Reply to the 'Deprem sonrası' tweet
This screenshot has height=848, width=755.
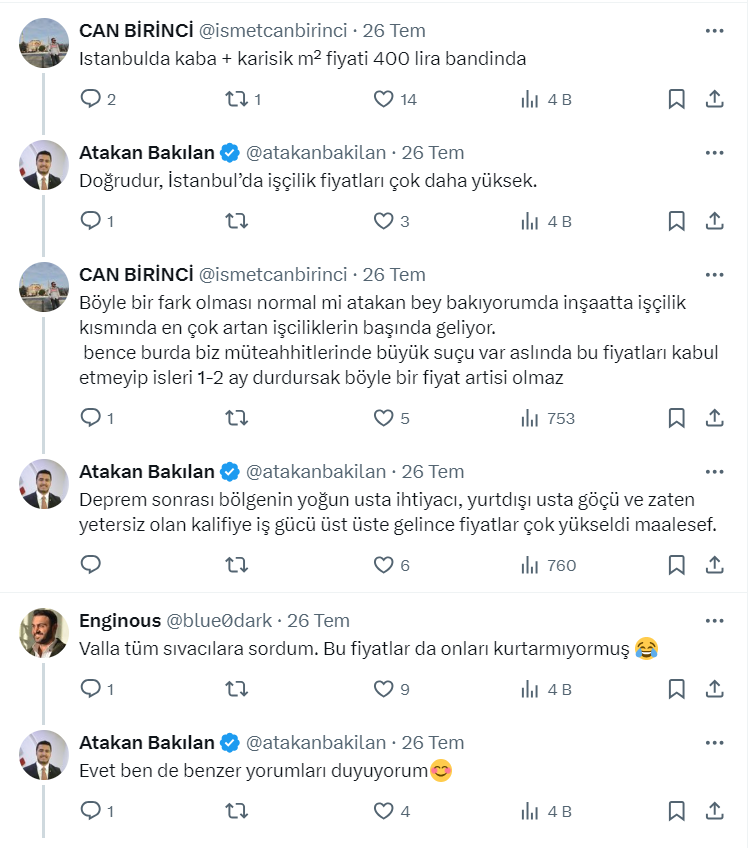pos(90,565)
